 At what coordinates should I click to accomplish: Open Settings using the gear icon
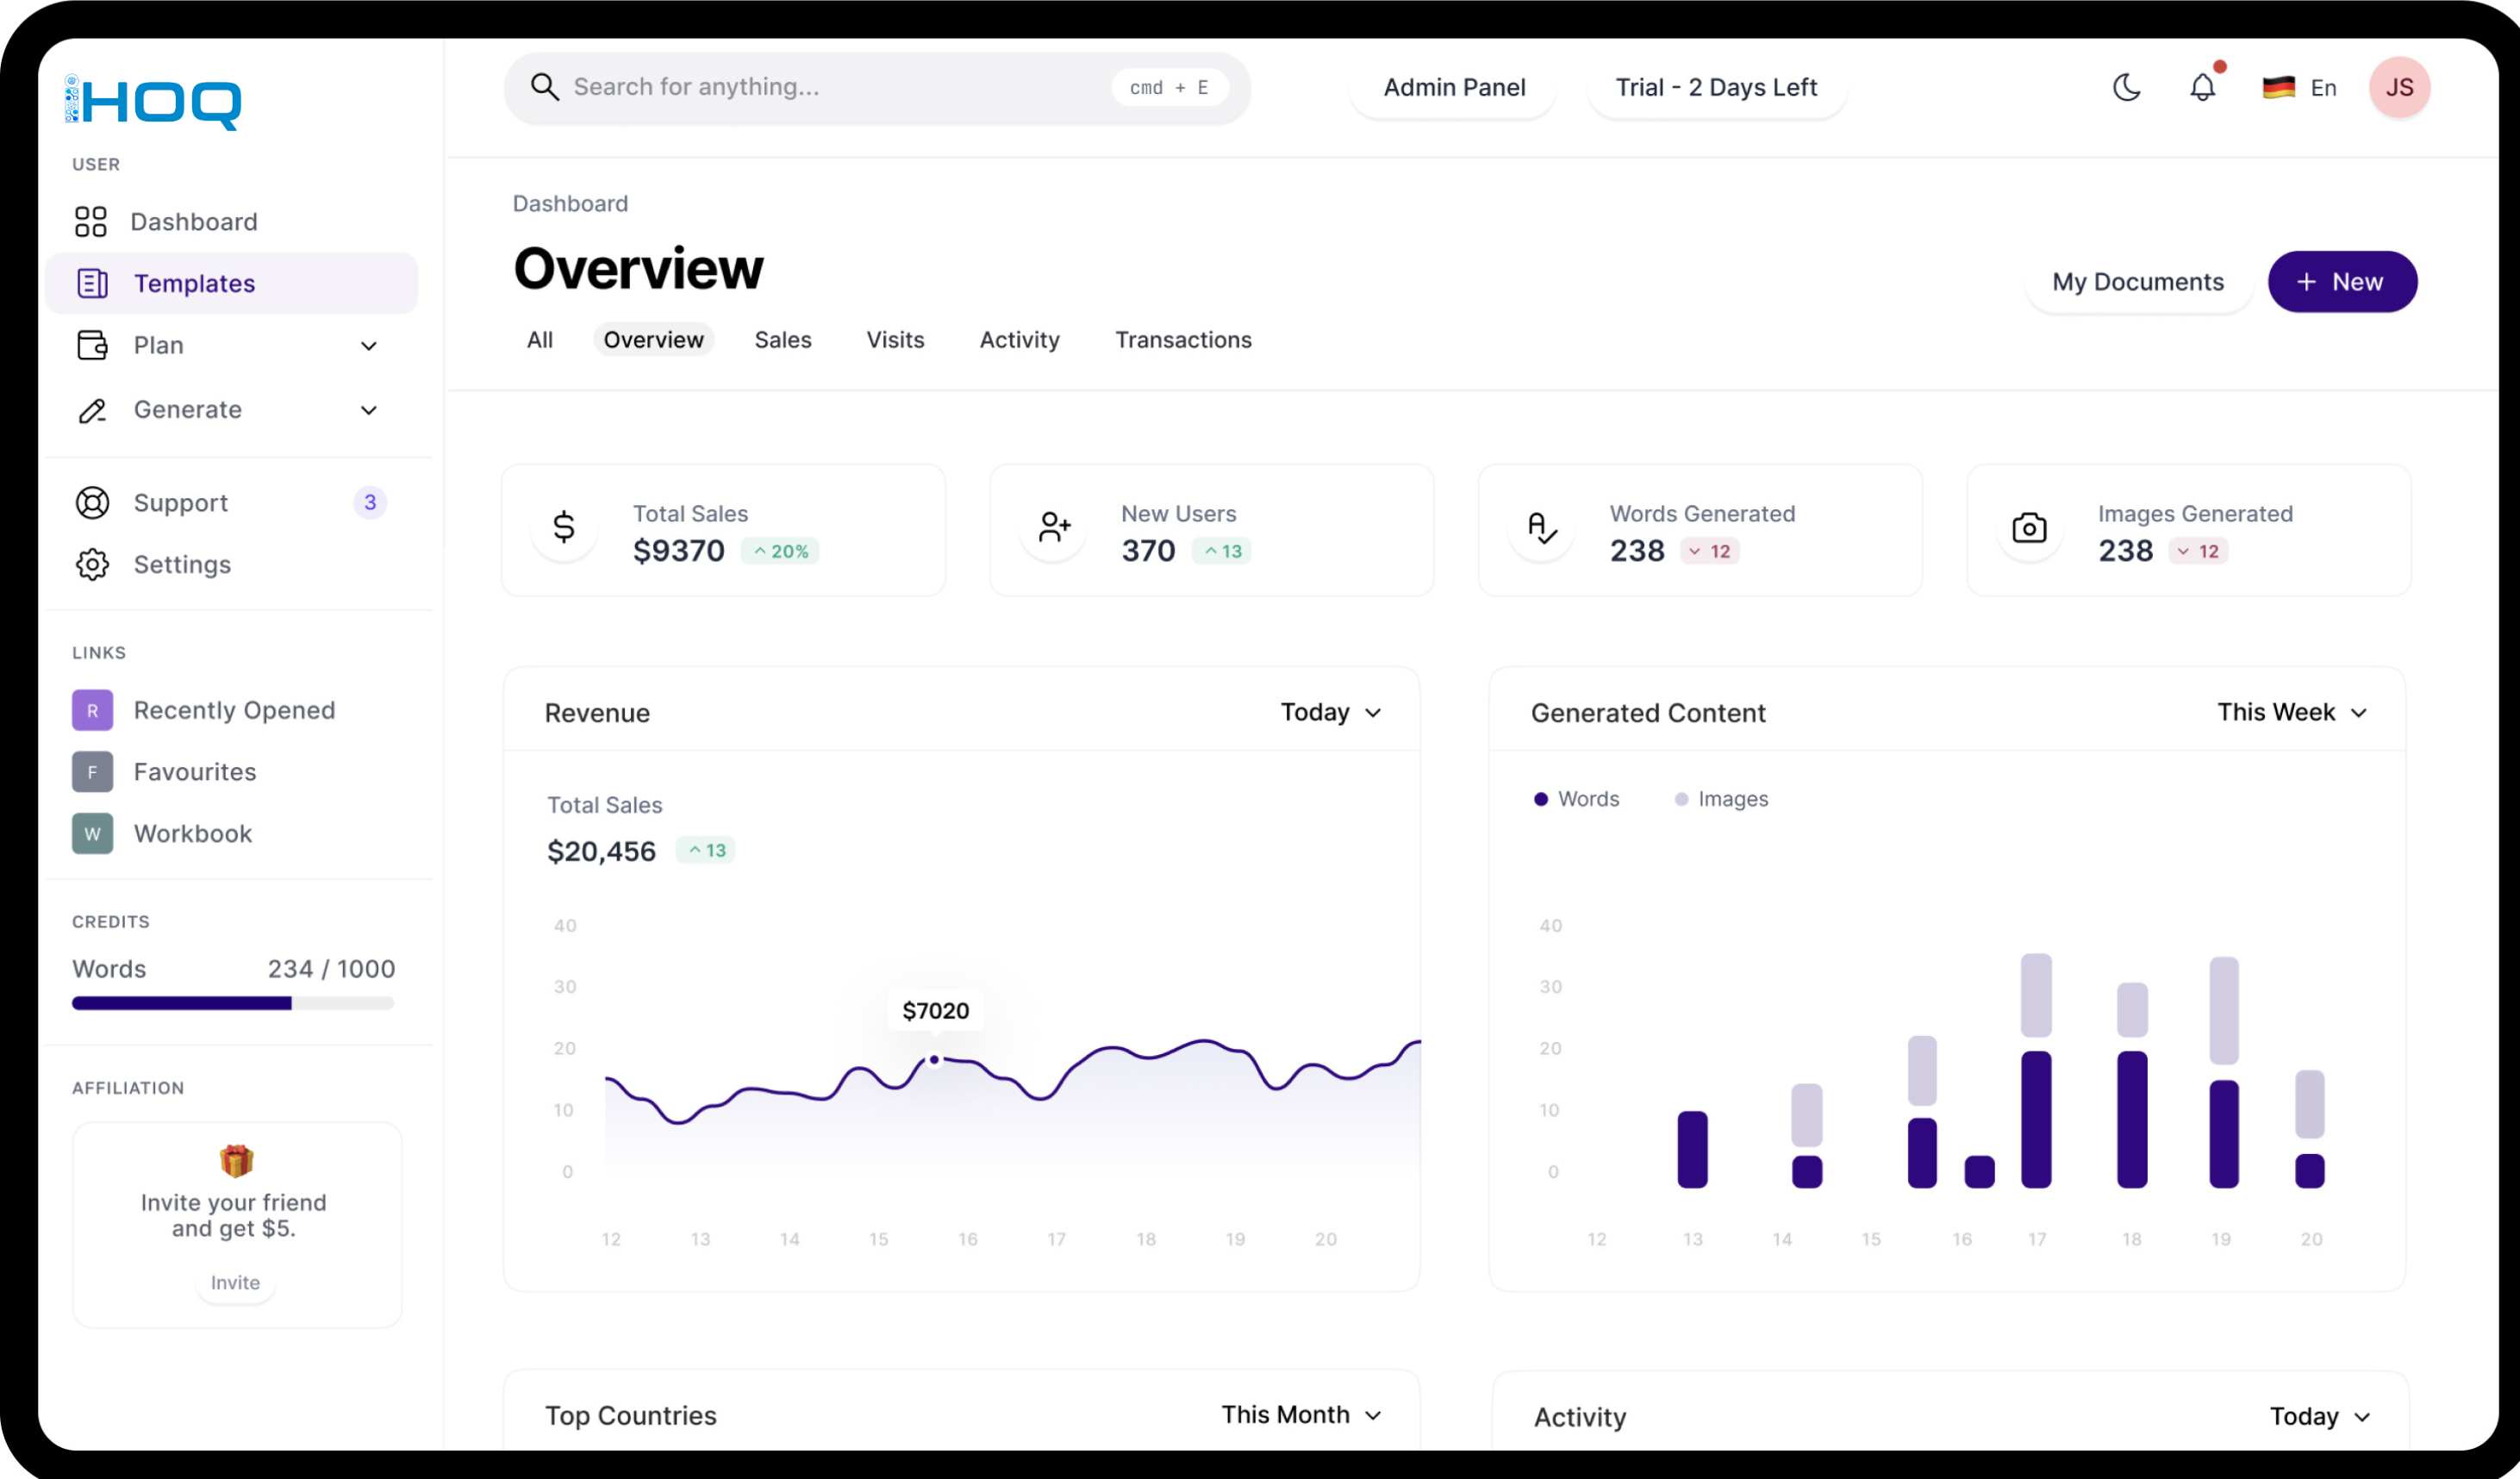click(92, 564)
